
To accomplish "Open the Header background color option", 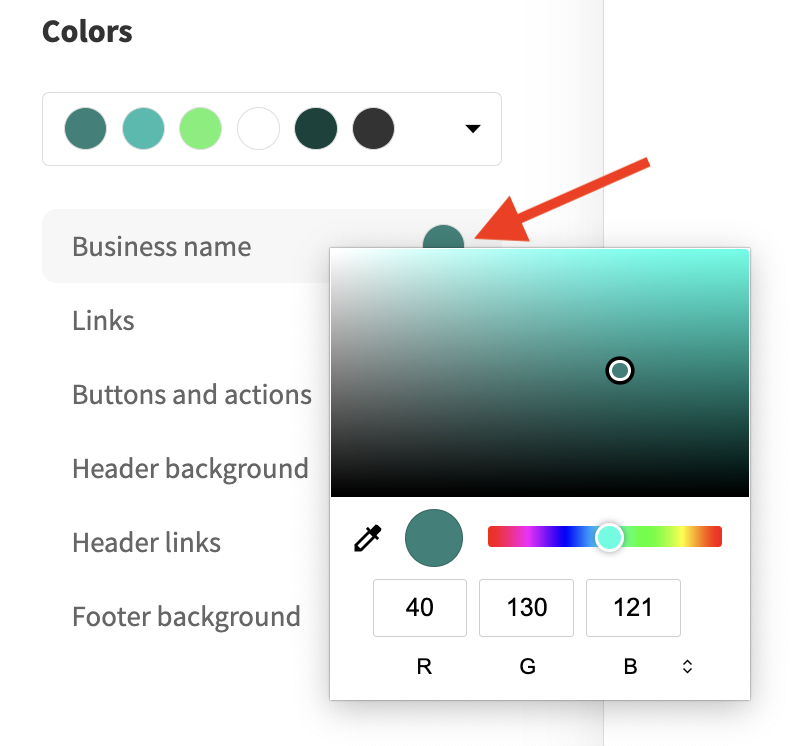I will [x=190, y=468].
